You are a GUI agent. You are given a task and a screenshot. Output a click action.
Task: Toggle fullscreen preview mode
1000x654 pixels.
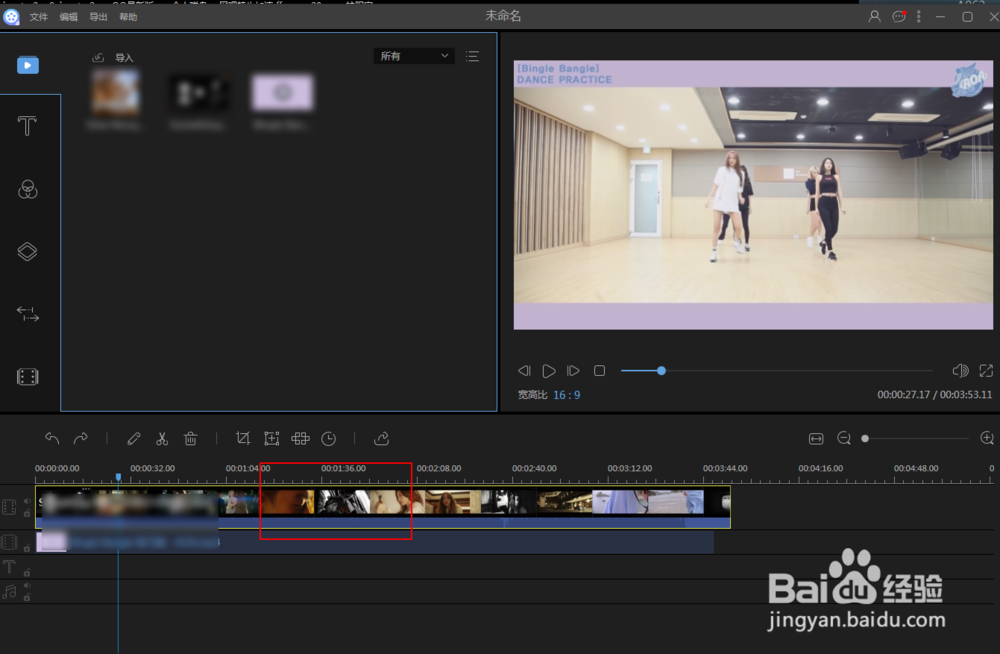[986, 371]
